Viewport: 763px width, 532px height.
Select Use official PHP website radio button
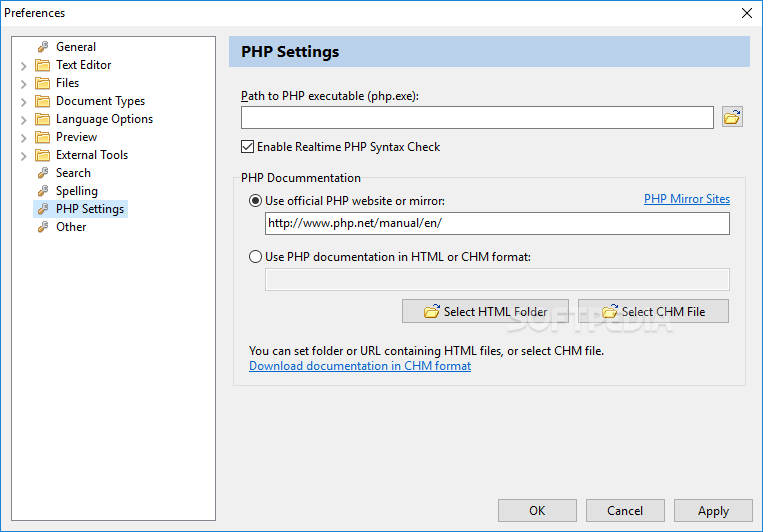tap(255, 201)
